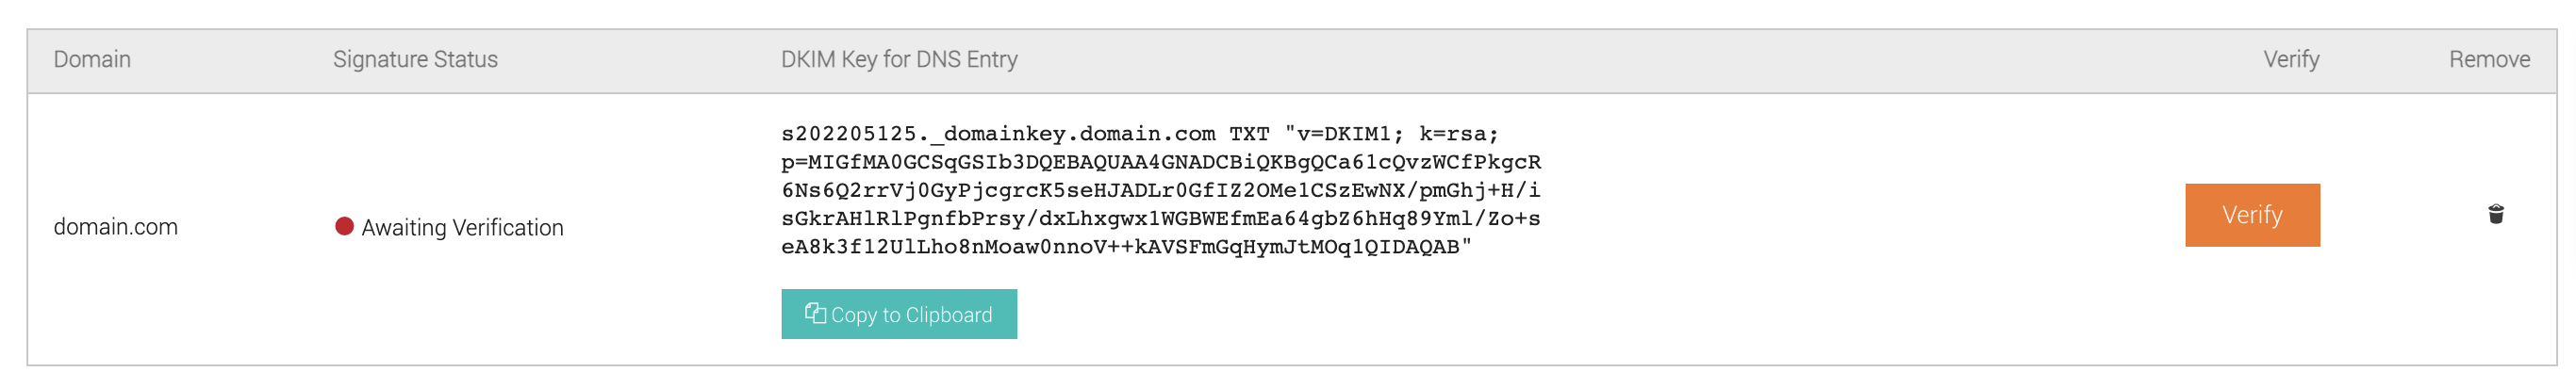Click the key line starting with sGkrAHlRlPgnfb
The width and height of the screenshot is (2576, 388).
[1161, 218]
